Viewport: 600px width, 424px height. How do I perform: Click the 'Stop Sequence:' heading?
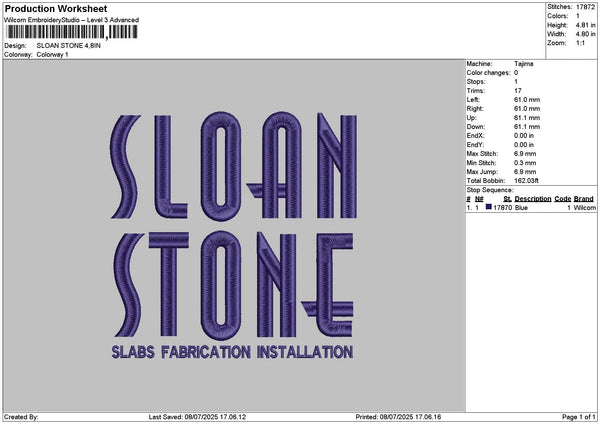pos(490,190)
